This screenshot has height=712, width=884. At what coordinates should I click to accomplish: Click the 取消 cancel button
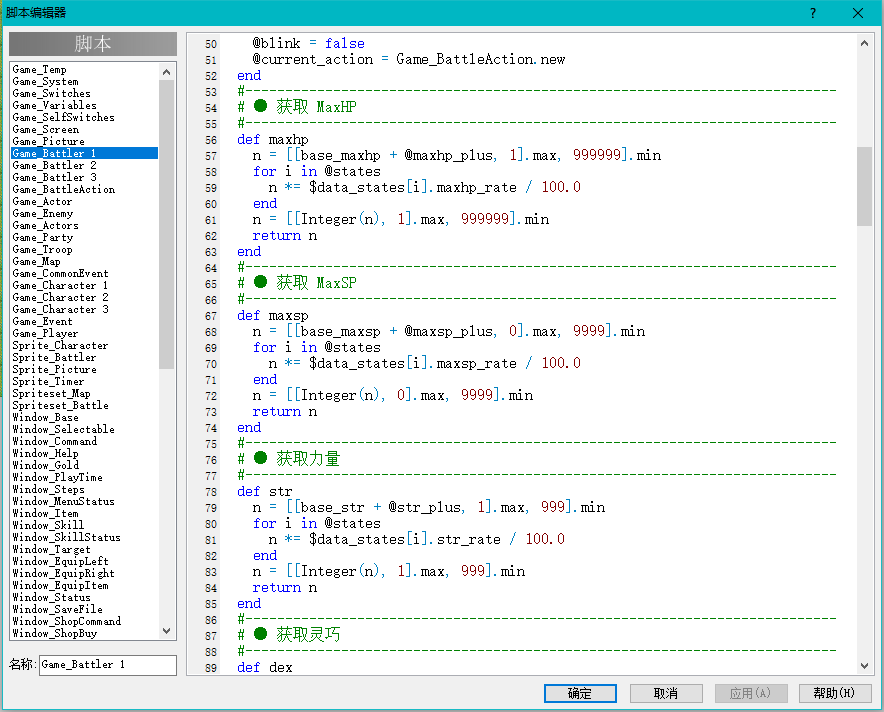pyautogui.click(x=666, y=693)
